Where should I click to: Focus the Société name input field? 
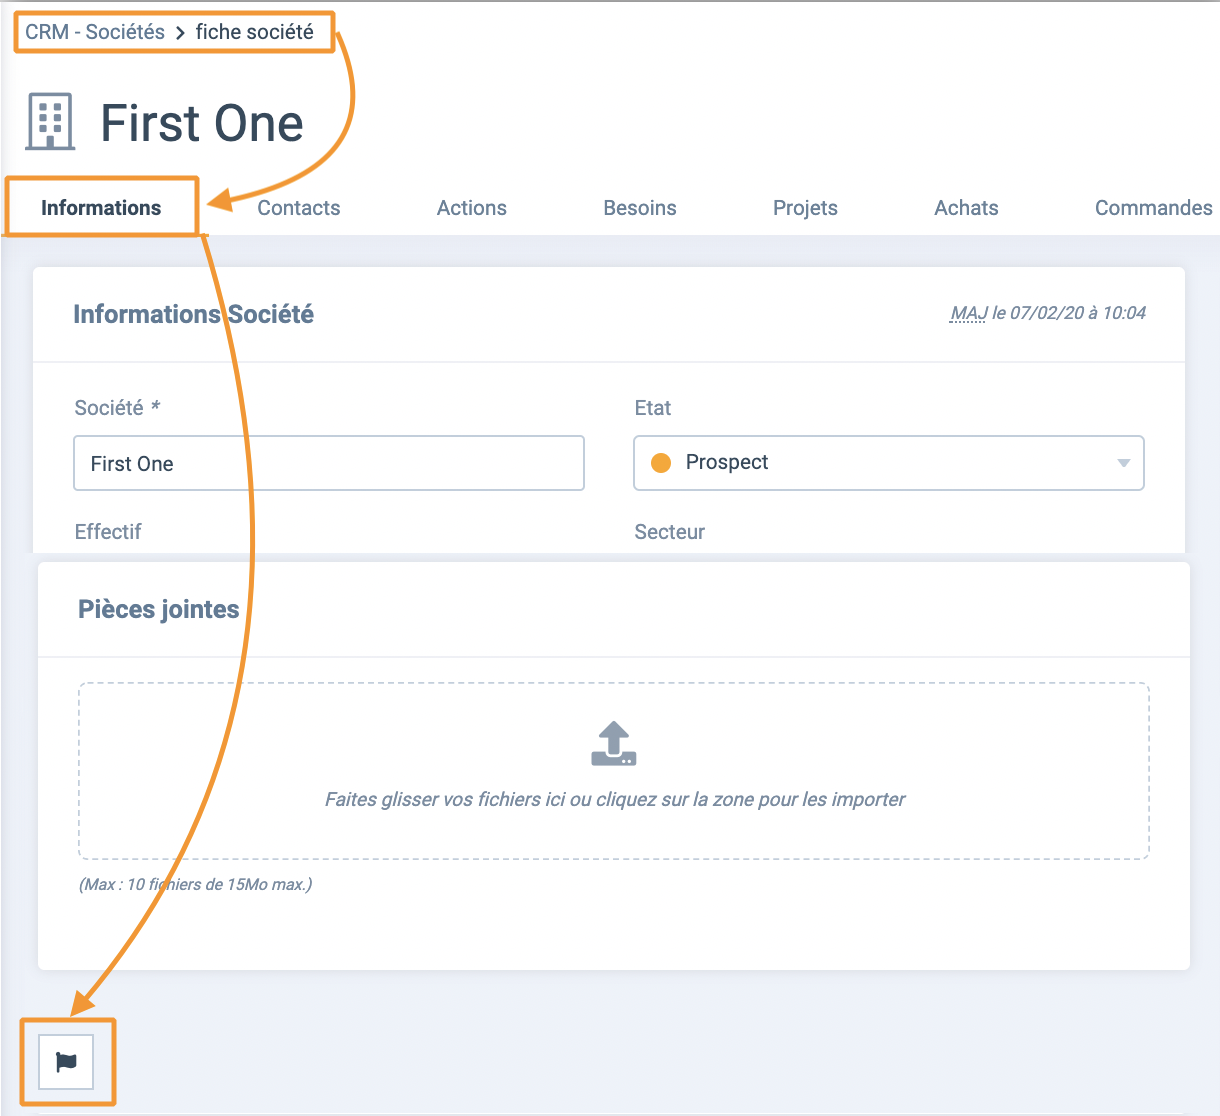pyautogui.click(x=329, y=463)
